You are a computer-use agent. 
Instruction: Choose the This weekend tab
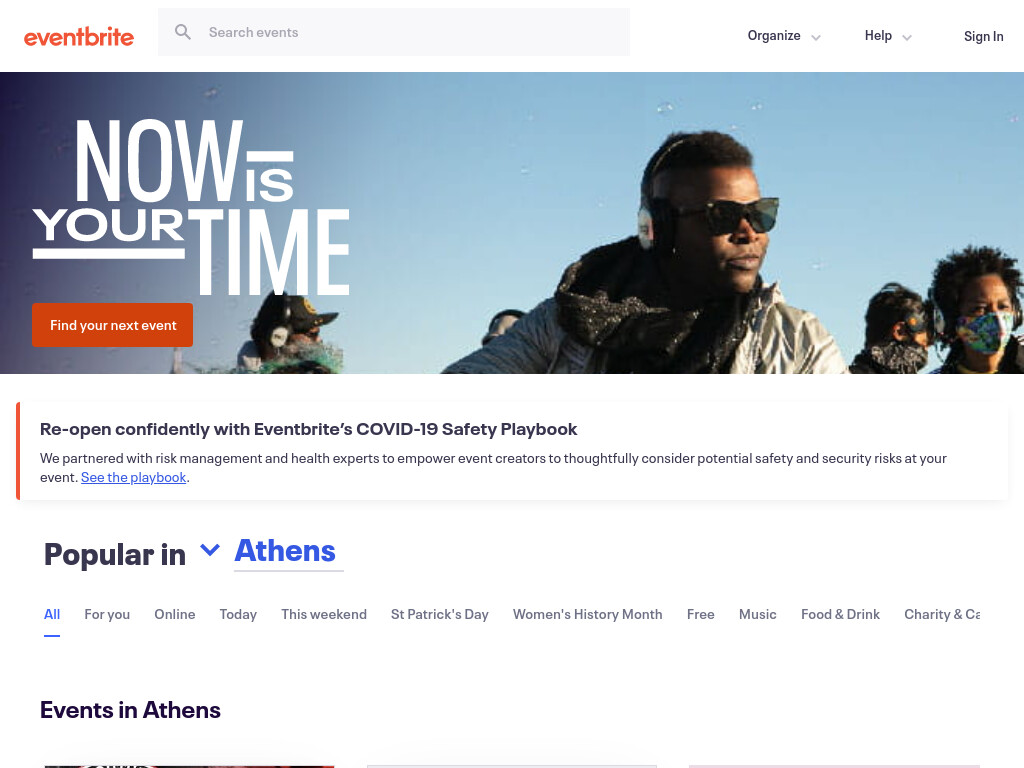click(324, 615)
